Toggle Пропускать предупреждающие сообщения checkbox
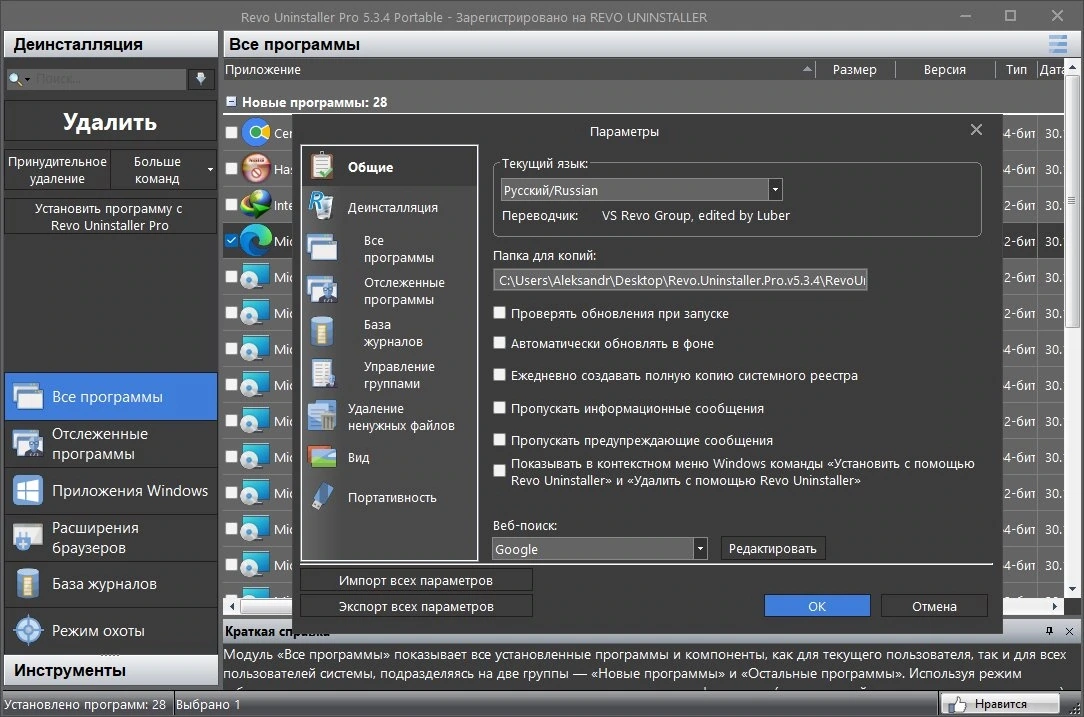Image resolution: width=1084 pixels, height=717 pixels. pos(499,440)
